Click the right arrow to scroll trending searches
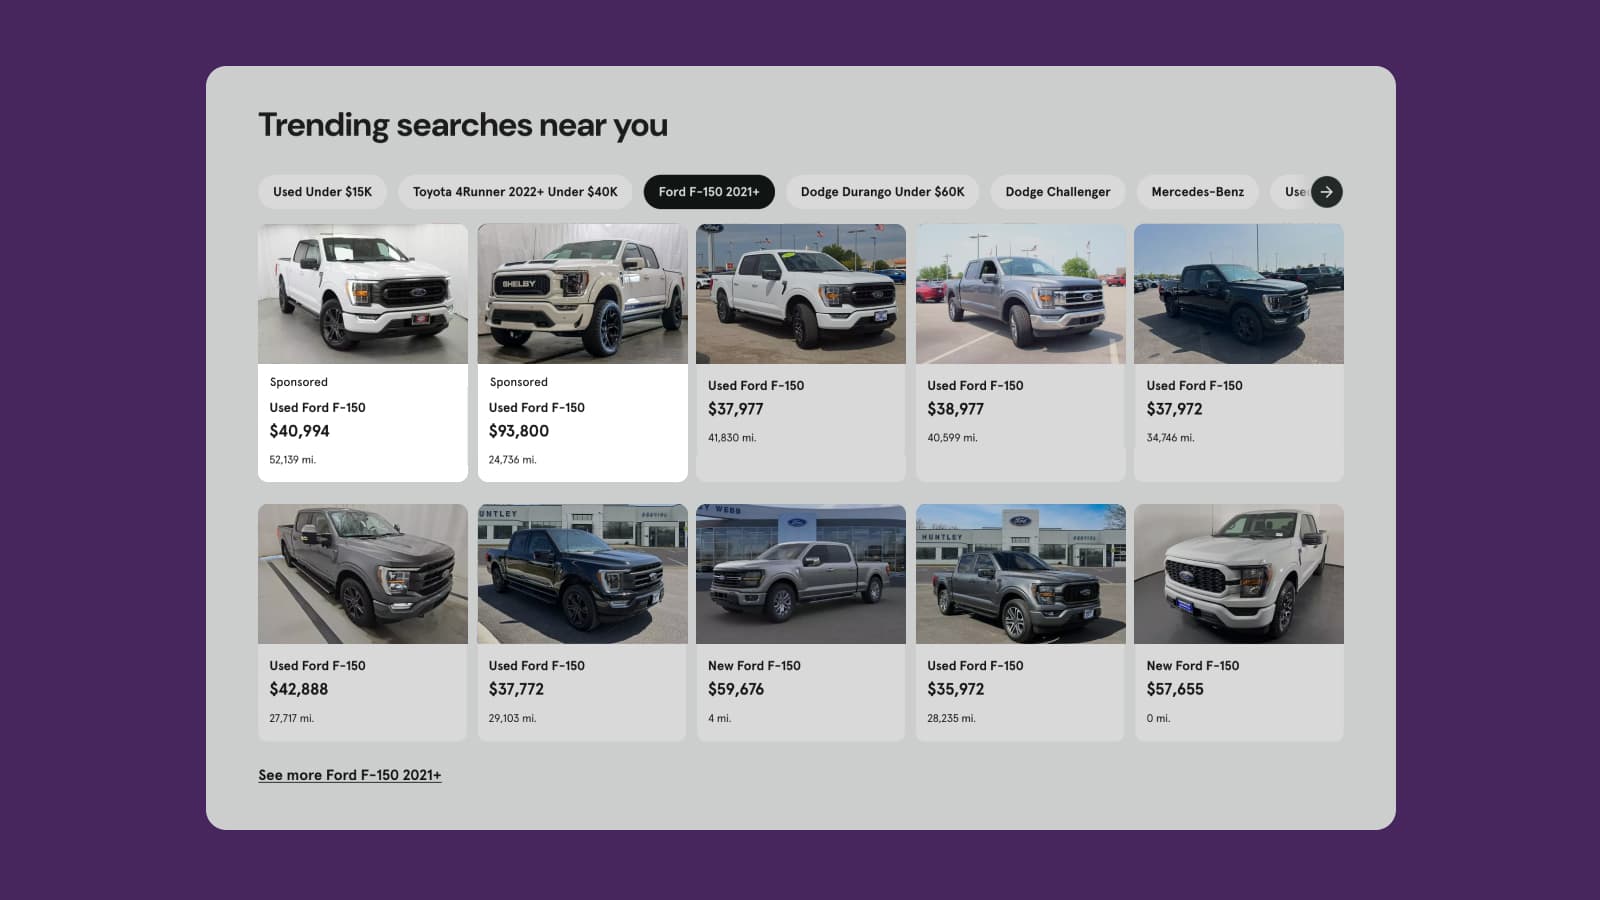The height and width of the screenshot is (900, 1600). click(x=1327, y=192)
